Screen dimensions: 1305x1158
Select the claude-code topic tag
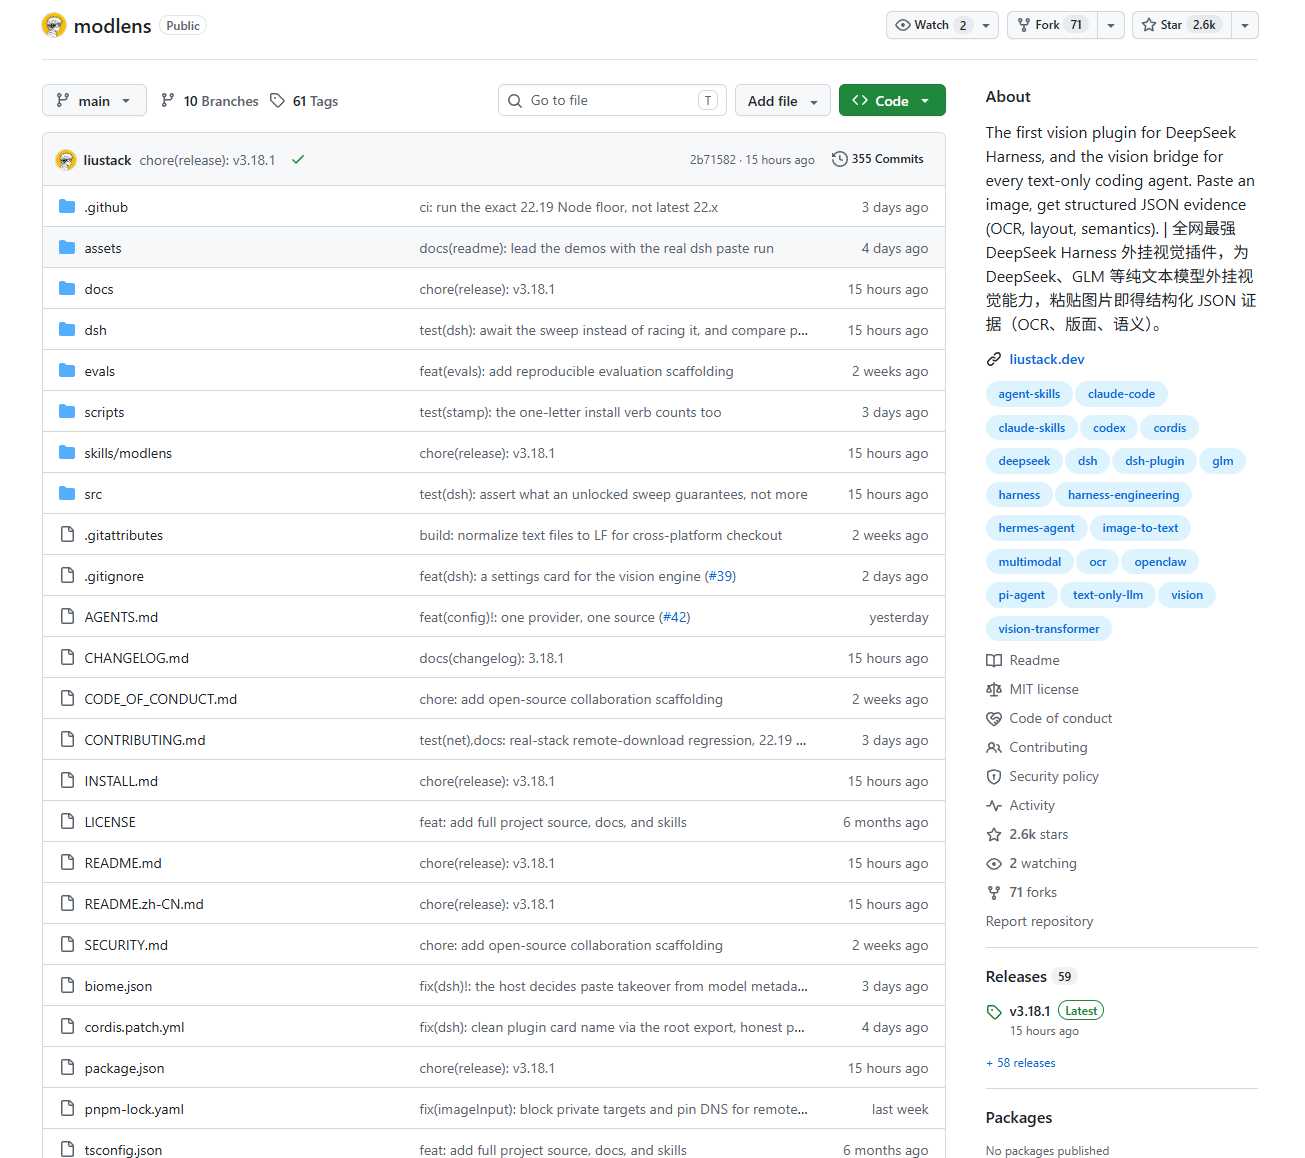click(x=1121, y=394)
